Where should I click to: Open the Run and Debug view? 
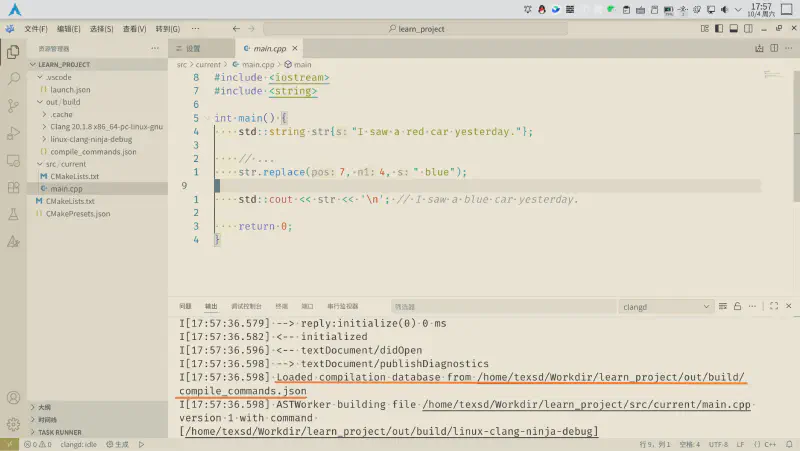pyautogui.click(x=13, y=132)
